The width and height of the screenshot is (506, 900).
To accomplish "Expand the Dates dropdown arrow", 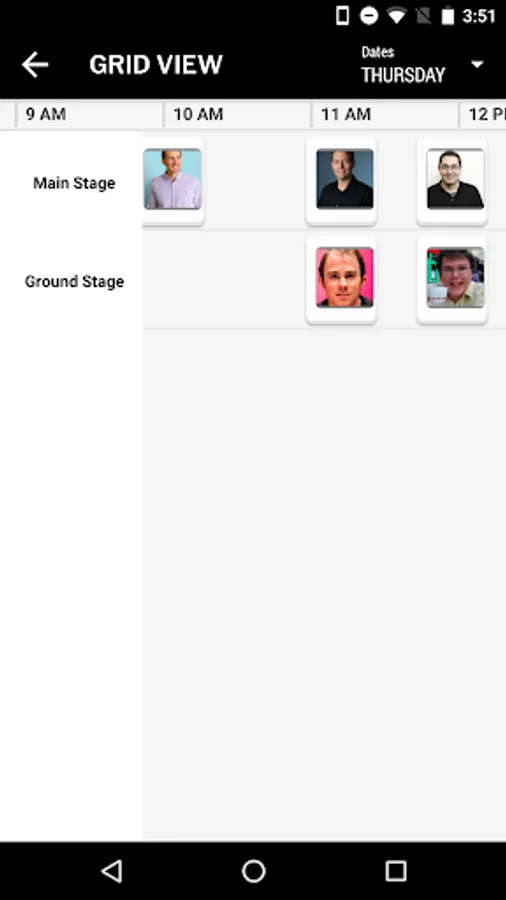I will [x=477, y=64].
